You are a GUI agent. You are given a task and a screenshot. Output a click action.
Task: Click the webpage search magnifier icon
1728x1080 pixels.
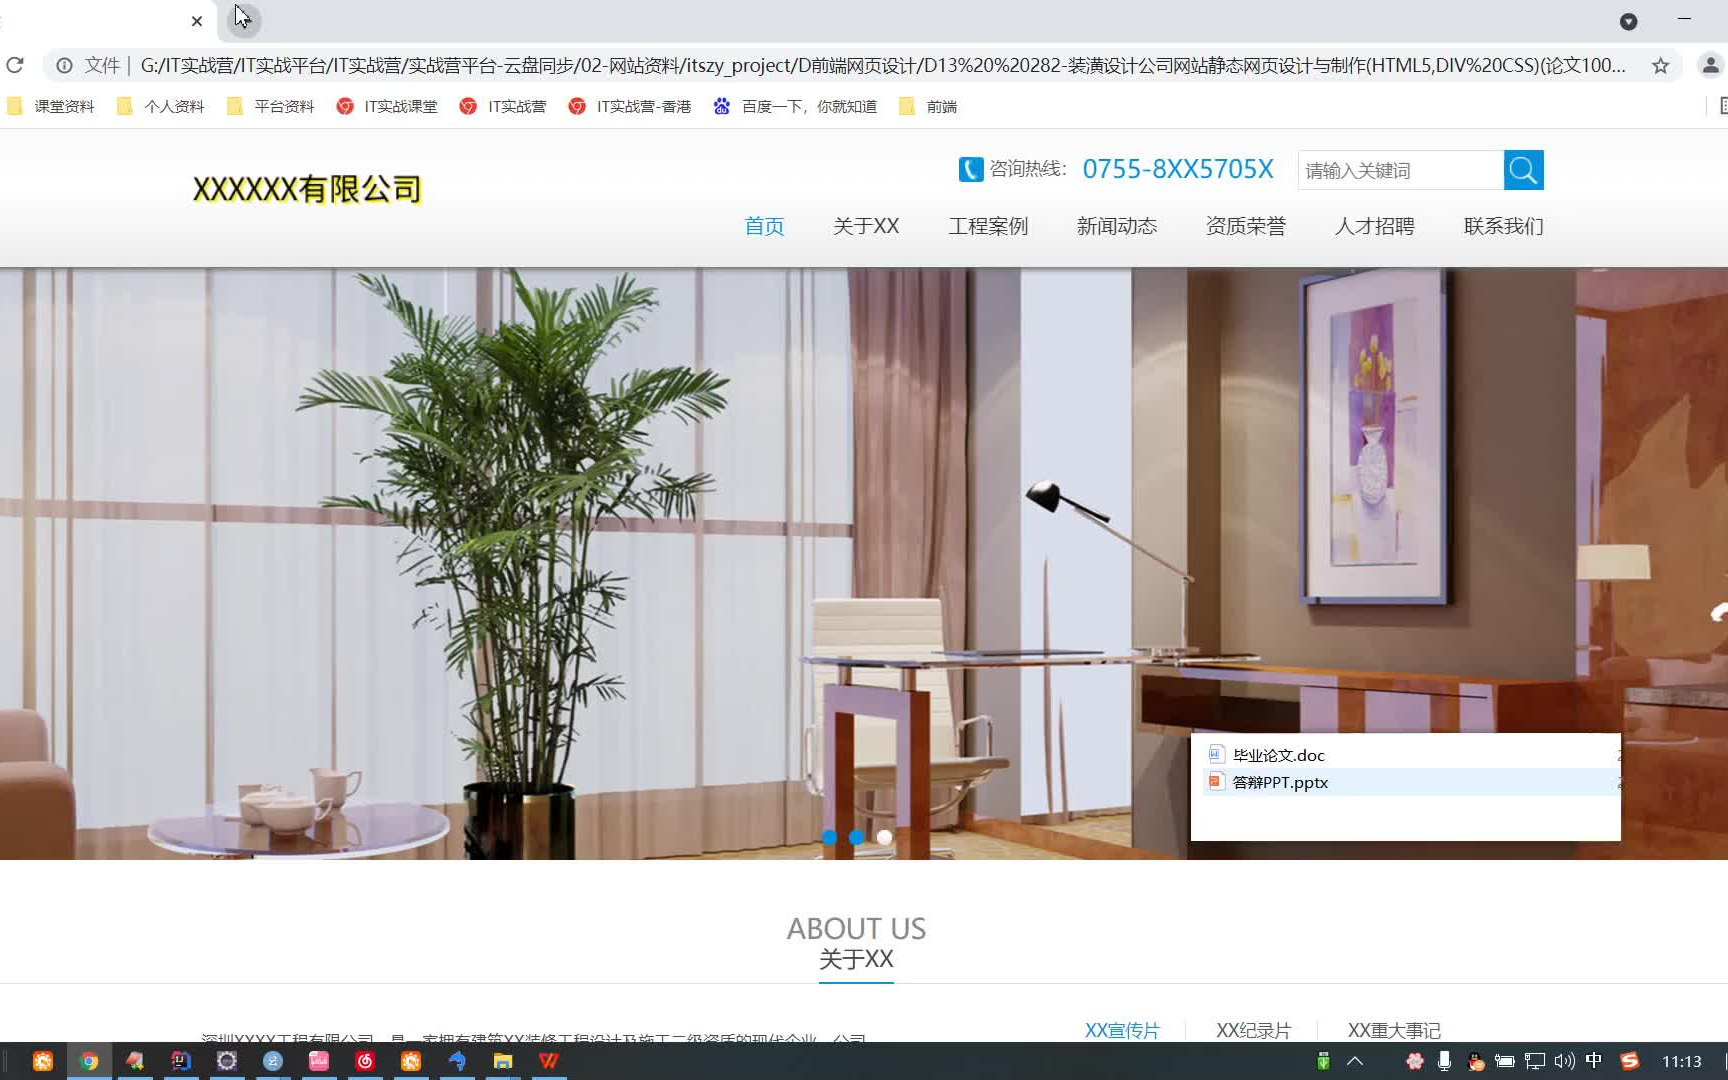(1523, 170)
